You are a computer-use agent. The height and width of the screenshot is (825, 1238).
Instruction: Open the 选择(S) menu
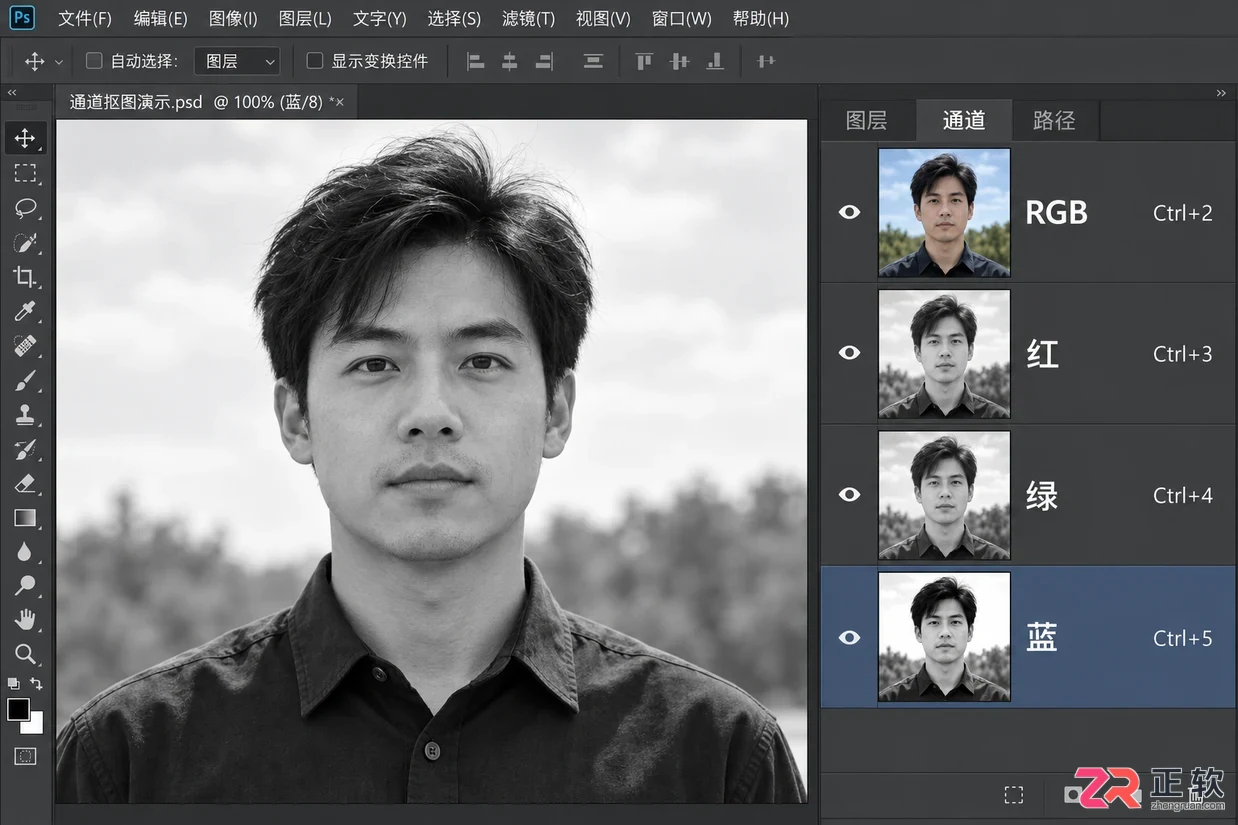[454, 18]
